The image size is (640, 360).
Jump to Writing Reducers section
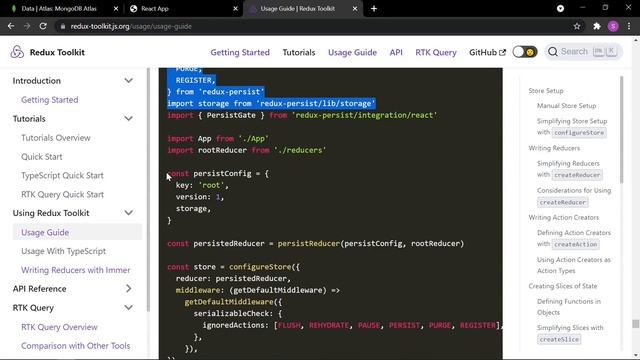coord(554,148)
